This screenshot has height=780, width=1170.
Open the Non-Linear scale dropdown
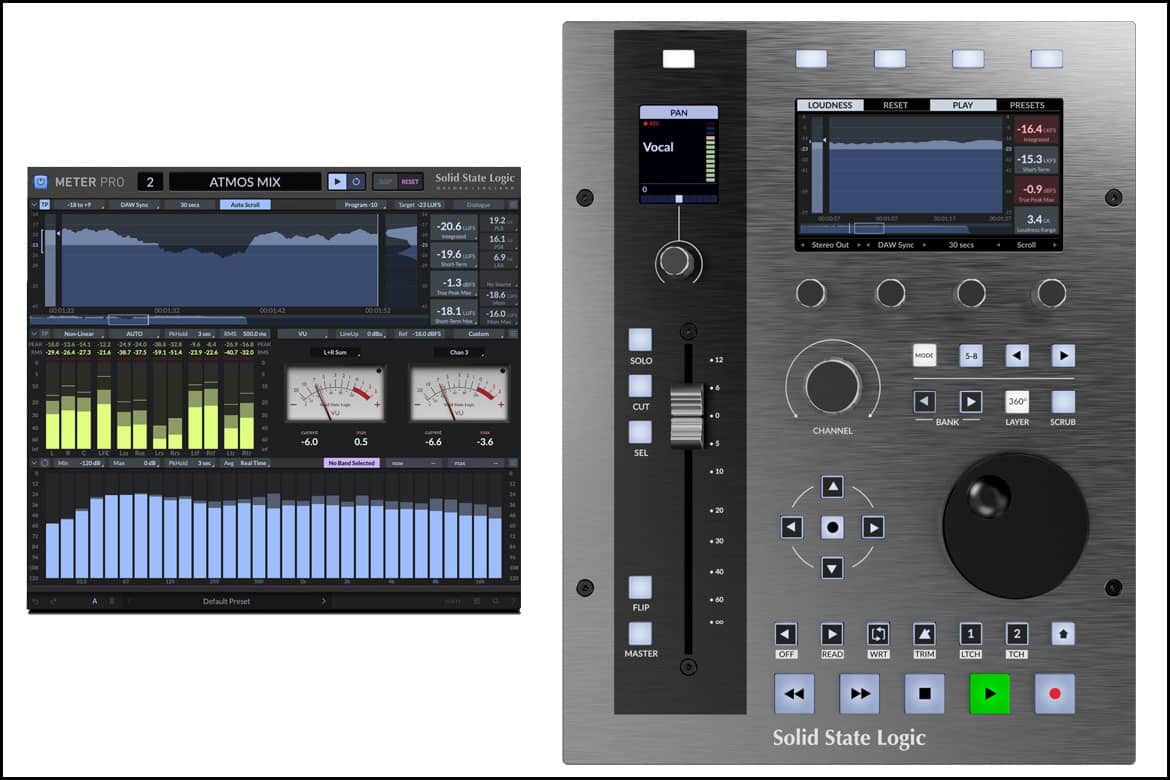coord(79,334)
